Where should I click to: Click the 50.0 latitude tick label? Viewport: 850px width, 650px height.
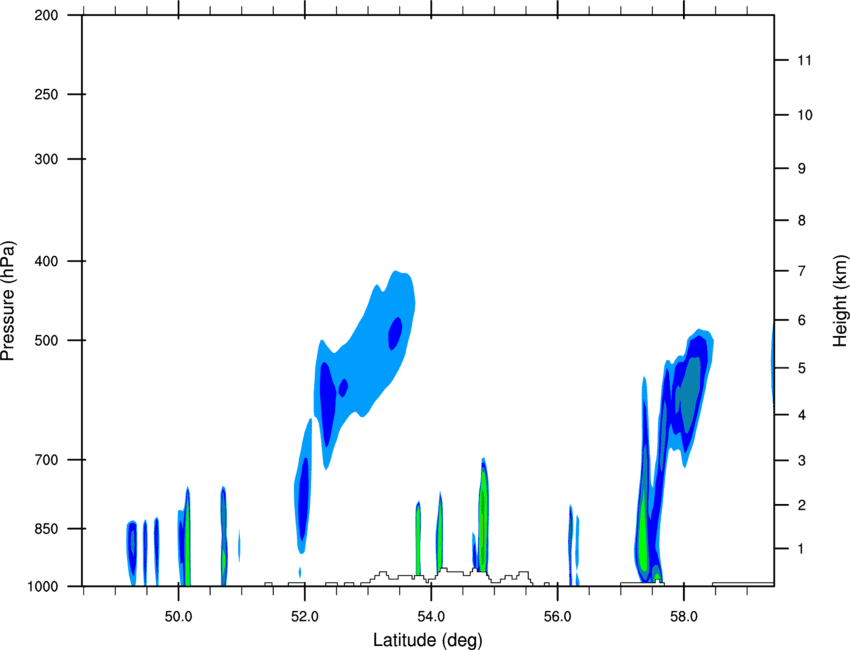(x=178, y=616)
